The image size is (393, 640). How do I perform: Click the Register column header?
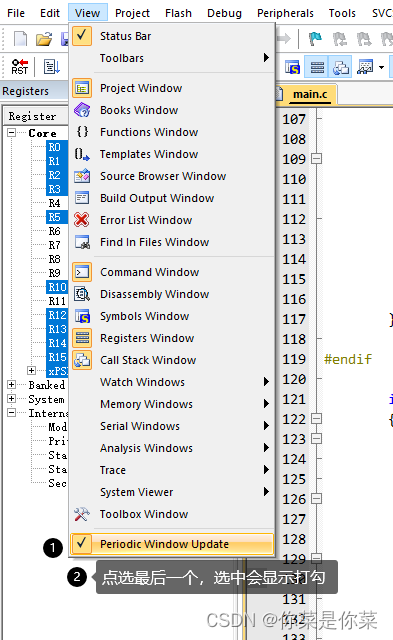(36, 116)
